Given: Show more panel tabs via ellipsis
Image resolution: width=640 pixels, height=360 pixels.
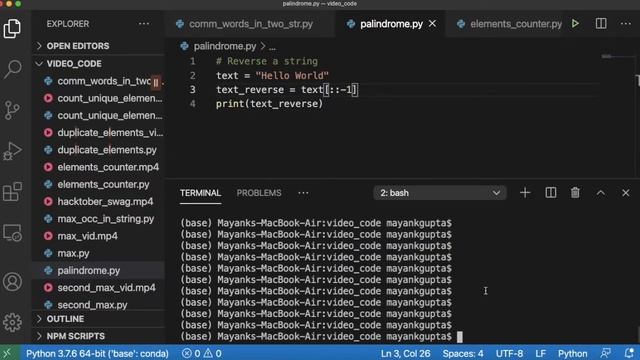Looking at the screenshot, I should (x=303, y=193).
